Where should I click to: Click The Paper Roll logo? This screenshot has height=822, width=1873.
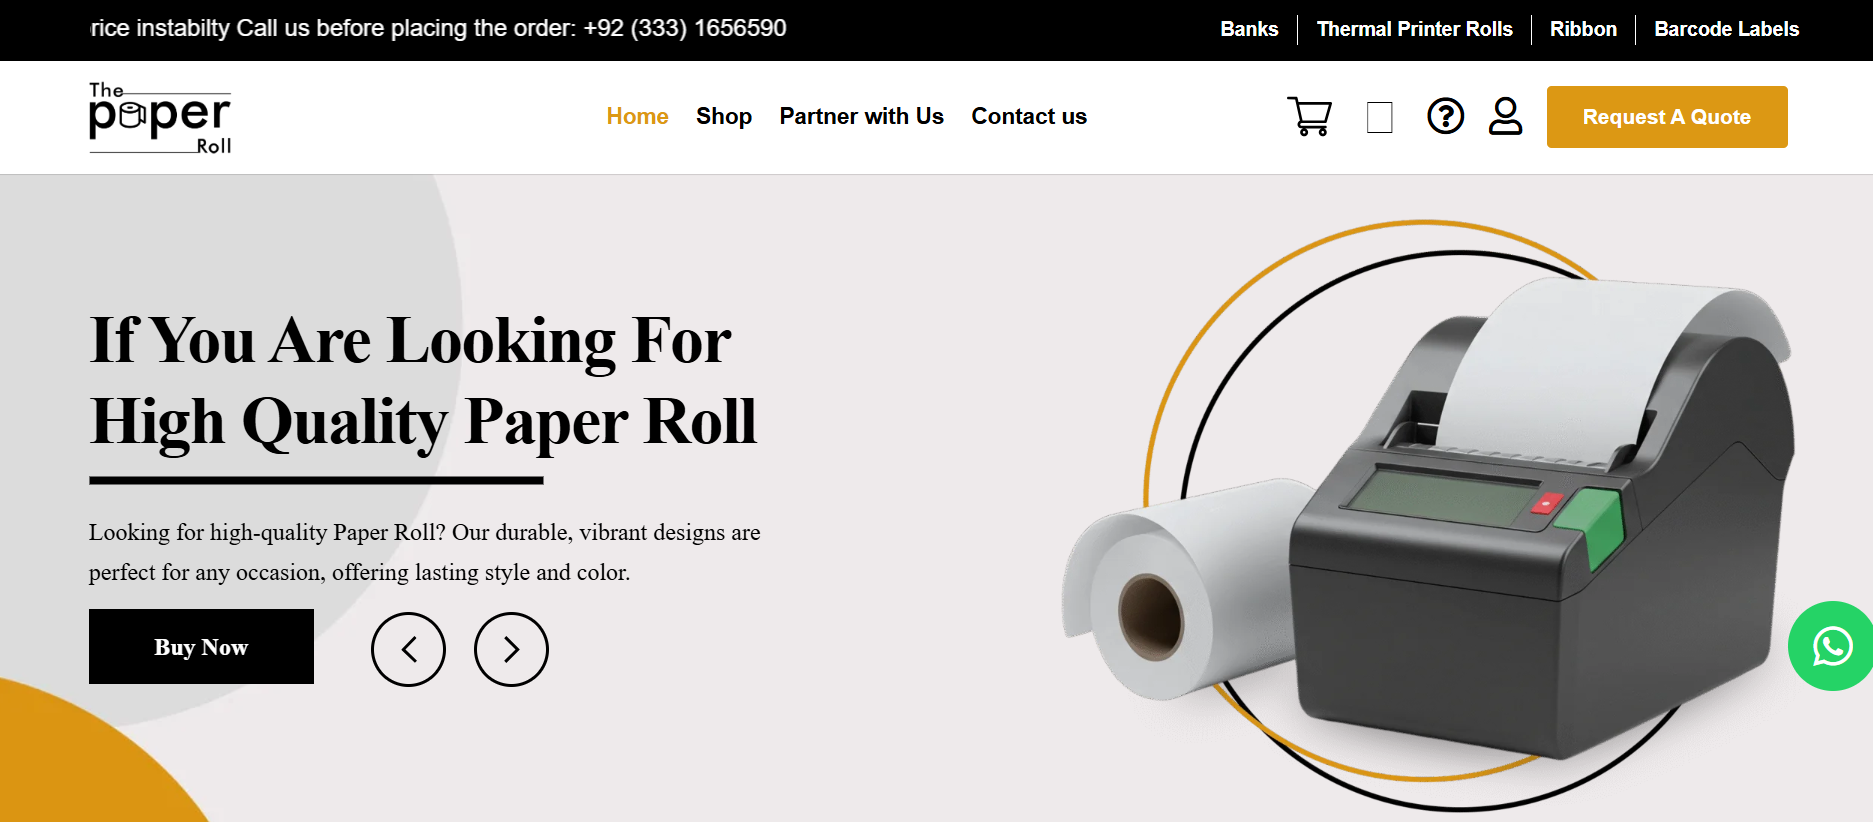(x=160, y=118)
